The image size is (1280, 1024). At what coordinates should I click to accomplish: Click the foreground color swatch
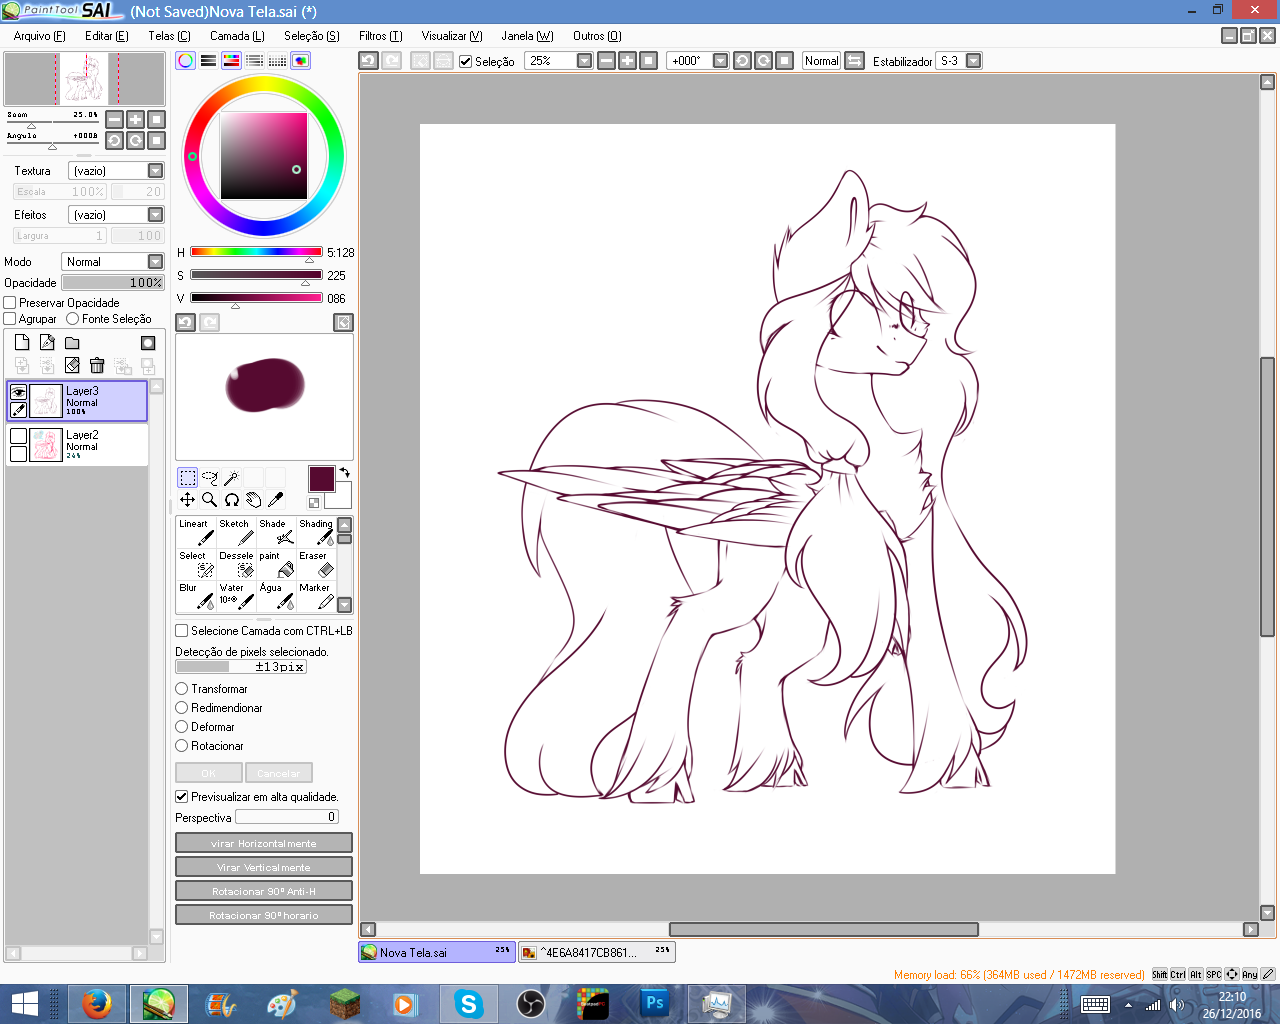pyautogui.click(x=321, y=478)
